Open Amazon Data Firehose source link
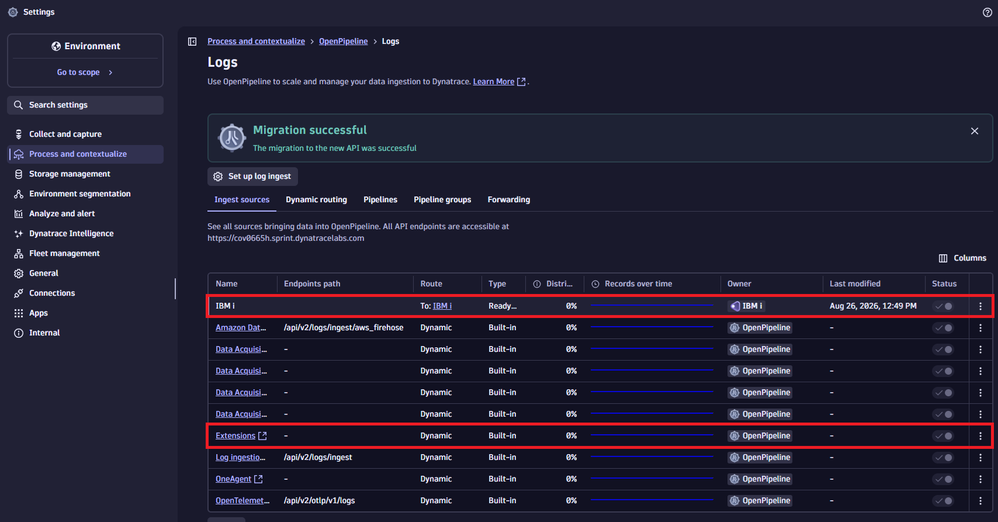This screenshot has height=522, width=998. pos(241,328)
